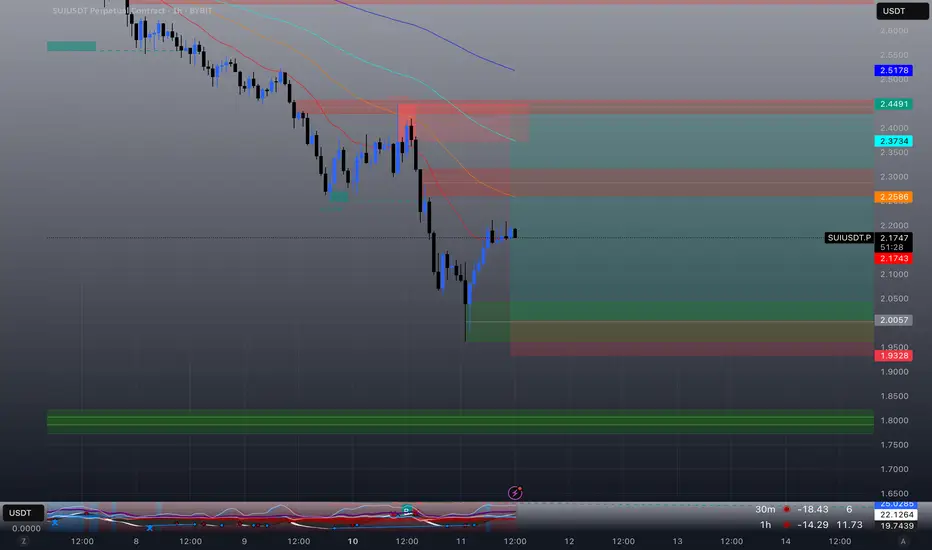932x550 pixels.
Task: Click the current price label 2.1747
Action: 893,238
